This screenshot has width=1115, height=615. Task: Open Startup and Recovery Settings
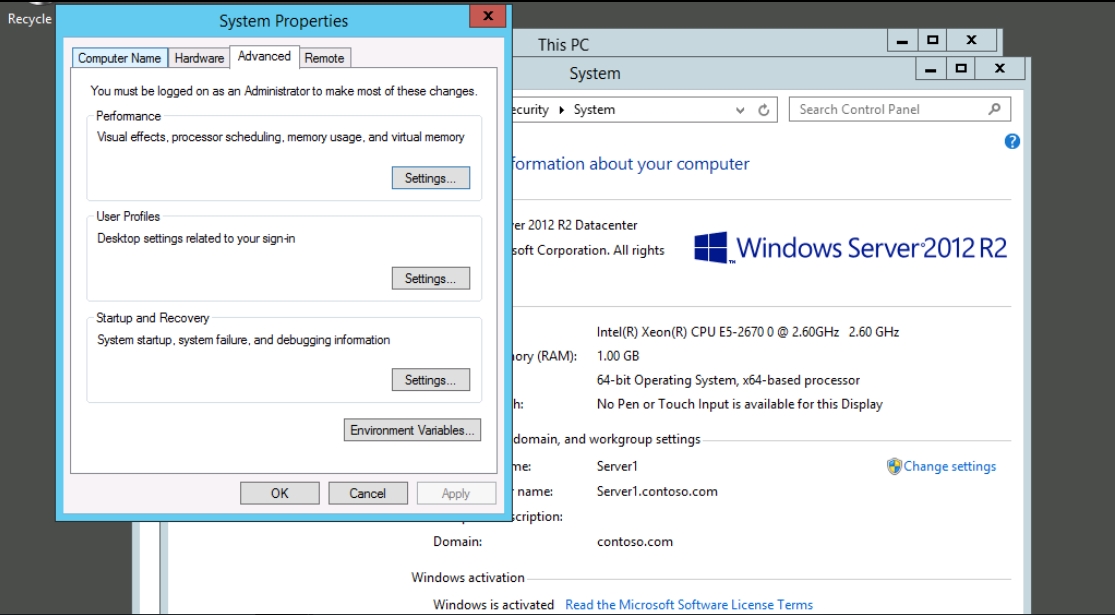point(430,380)
